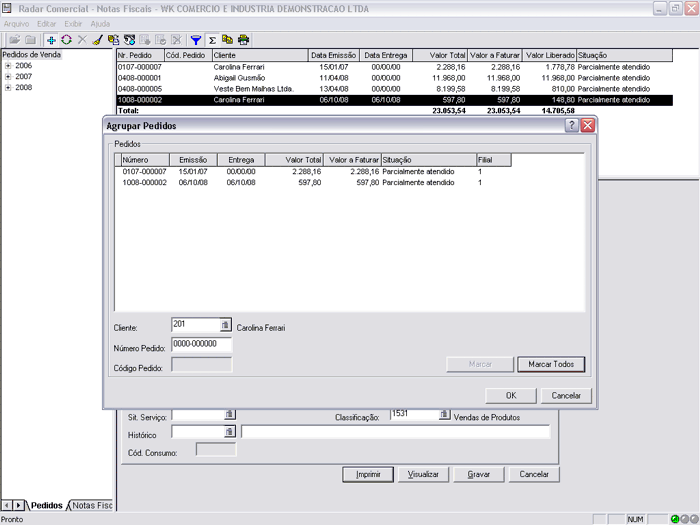Click the printer icon in the toolbar
Screen dimensions: 700x525
point(243,40)
